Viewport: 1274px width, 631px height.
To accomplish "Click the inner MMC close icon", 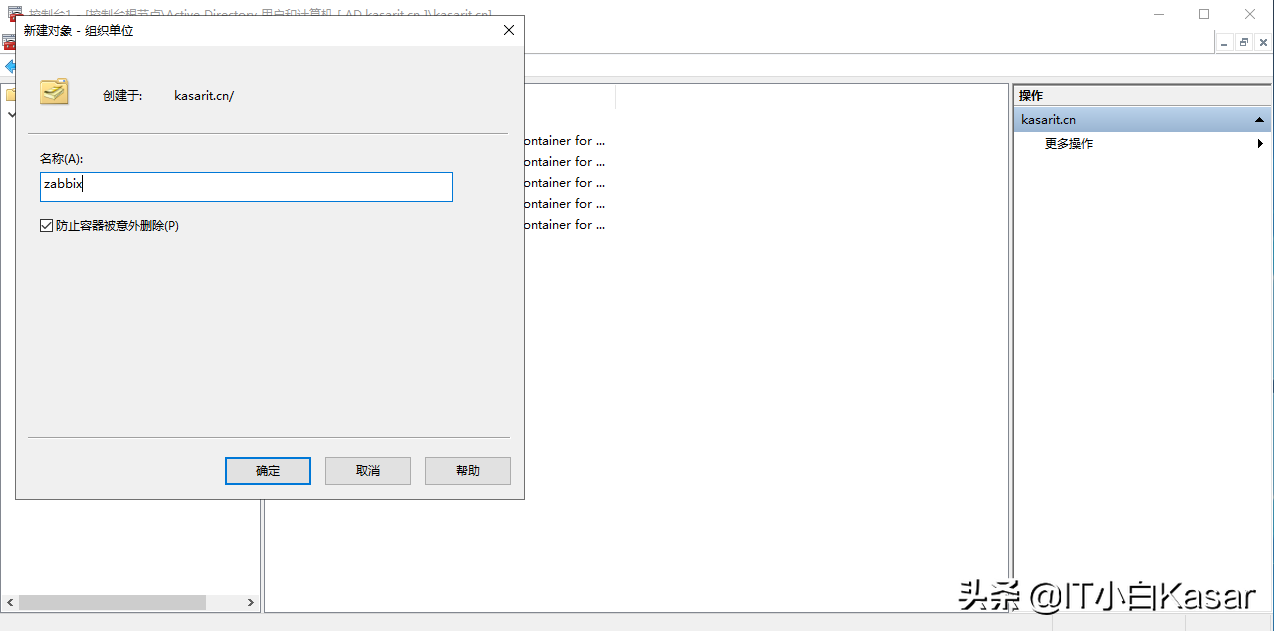I will tap(1263, 42).
